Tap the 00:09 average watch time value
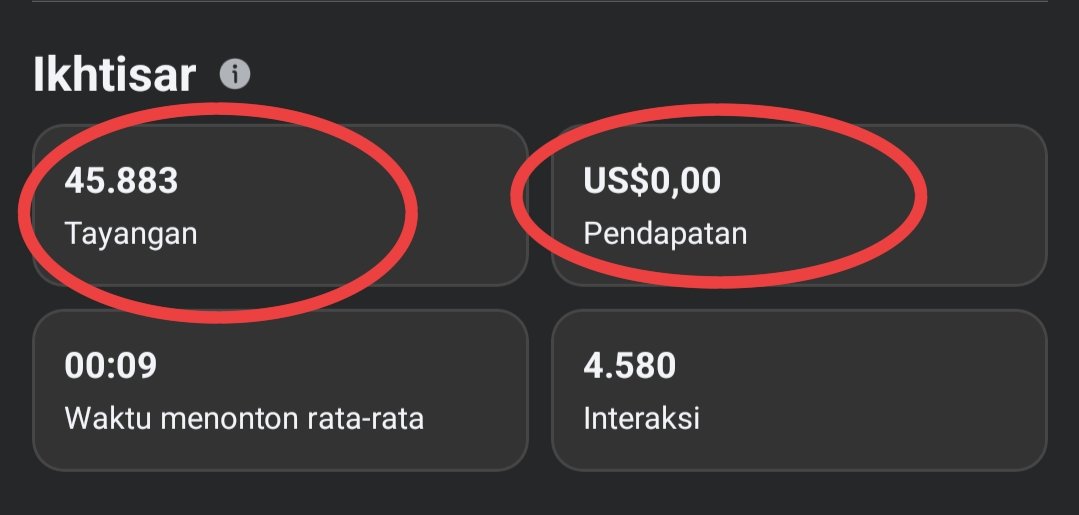 111,366
